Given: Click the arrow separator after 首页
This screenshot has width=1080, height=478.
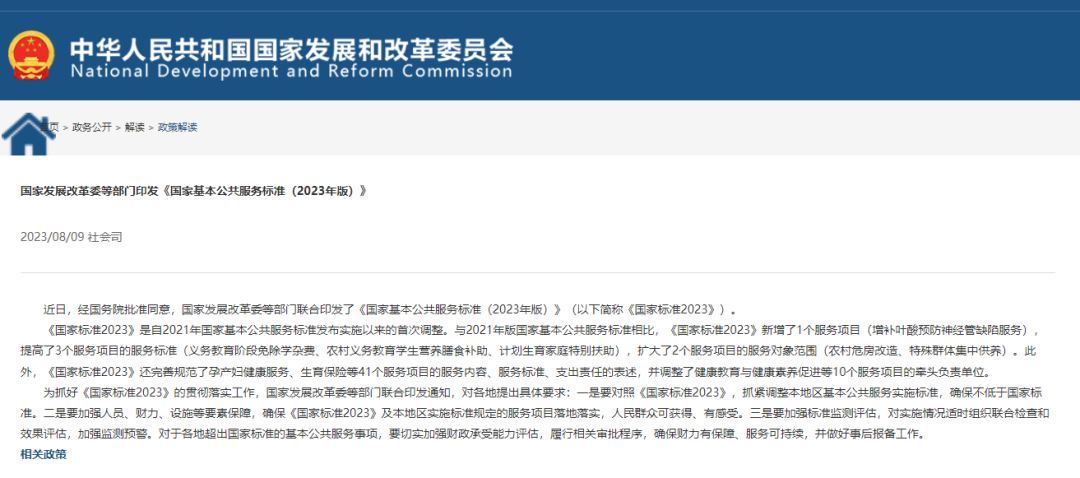Looking at the screenshot, I should (x=66, y=127).
